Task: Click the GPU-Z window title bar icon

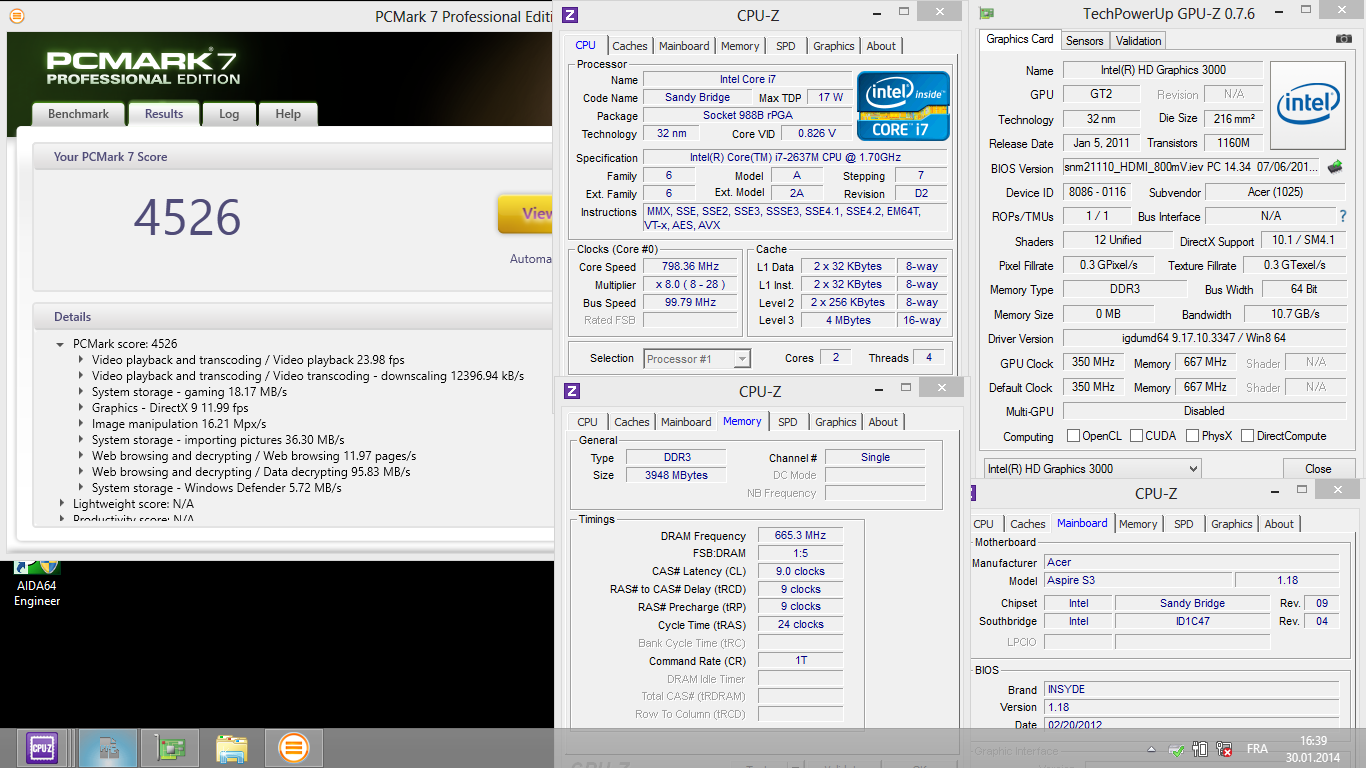Action: pos(987,14)
